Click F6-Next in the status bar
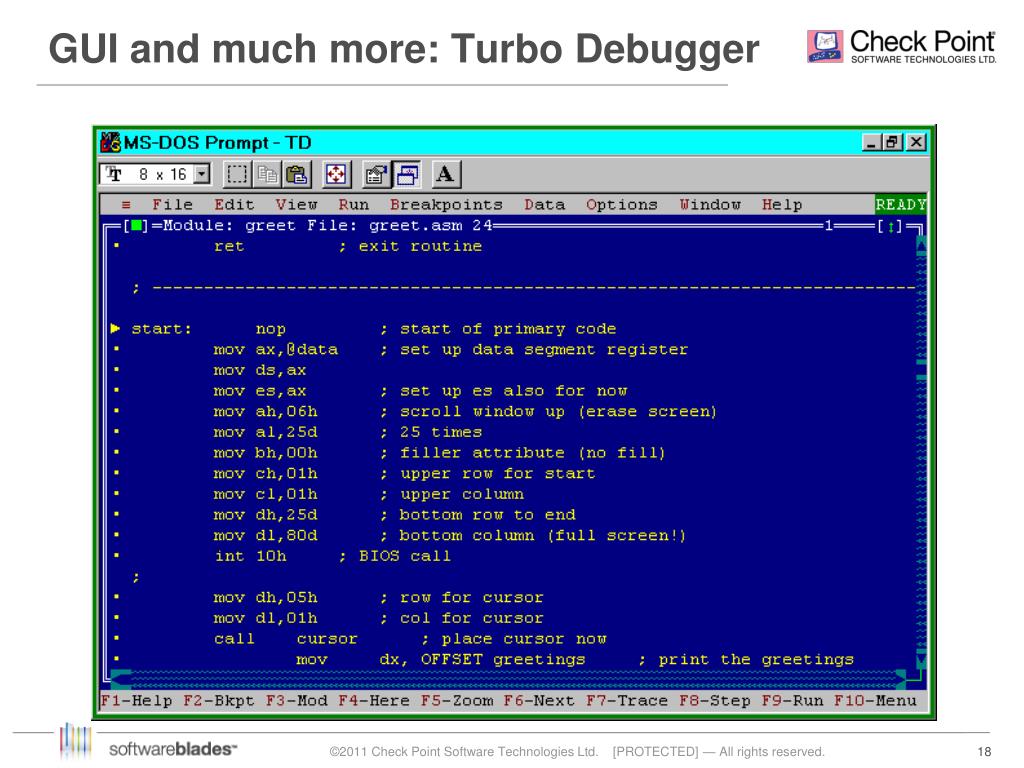 [x=539, y=701]
